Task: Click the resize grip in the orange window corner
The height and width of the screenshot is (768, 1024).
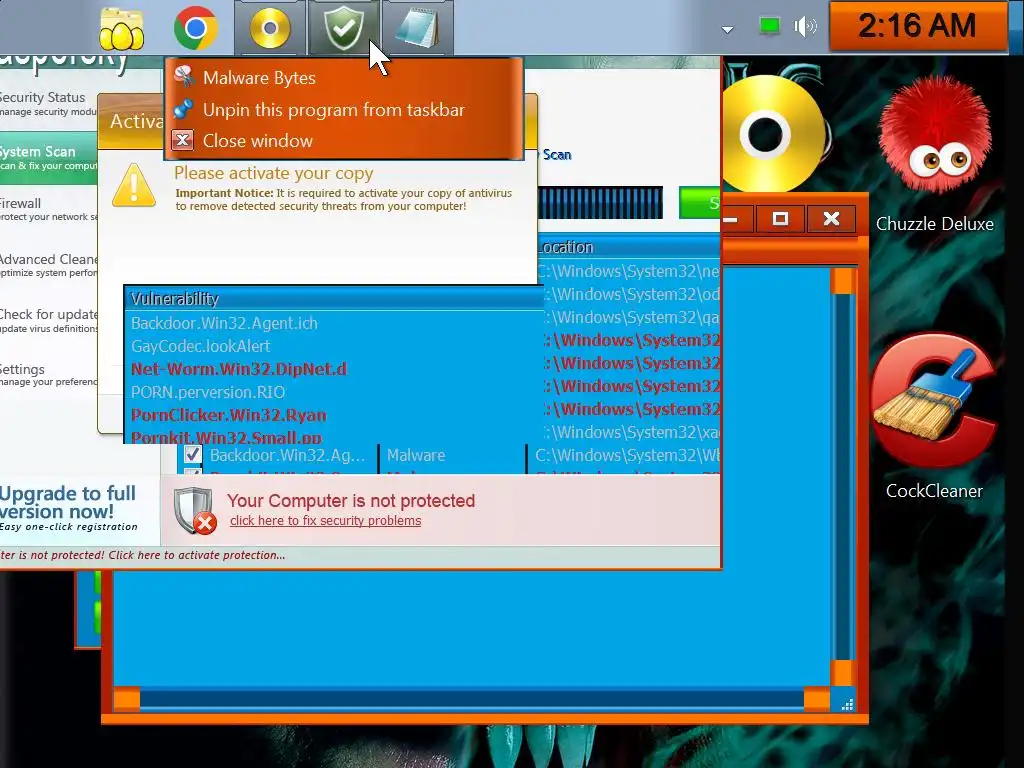Action: click(x=847, y=704)
